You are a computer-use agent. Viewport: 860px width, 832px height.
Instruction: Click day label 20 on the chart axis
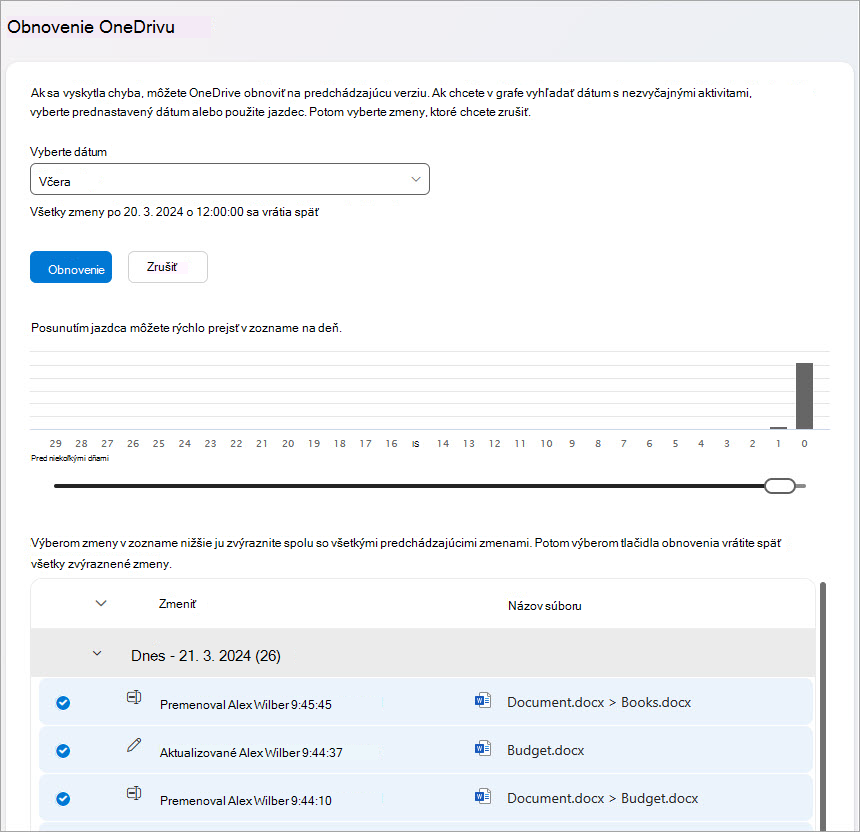288,444
